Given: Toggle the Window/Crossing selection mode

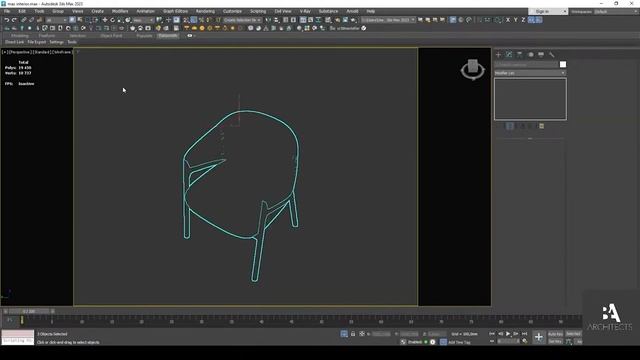Looking at the screenshot, I should coord(96,20).
